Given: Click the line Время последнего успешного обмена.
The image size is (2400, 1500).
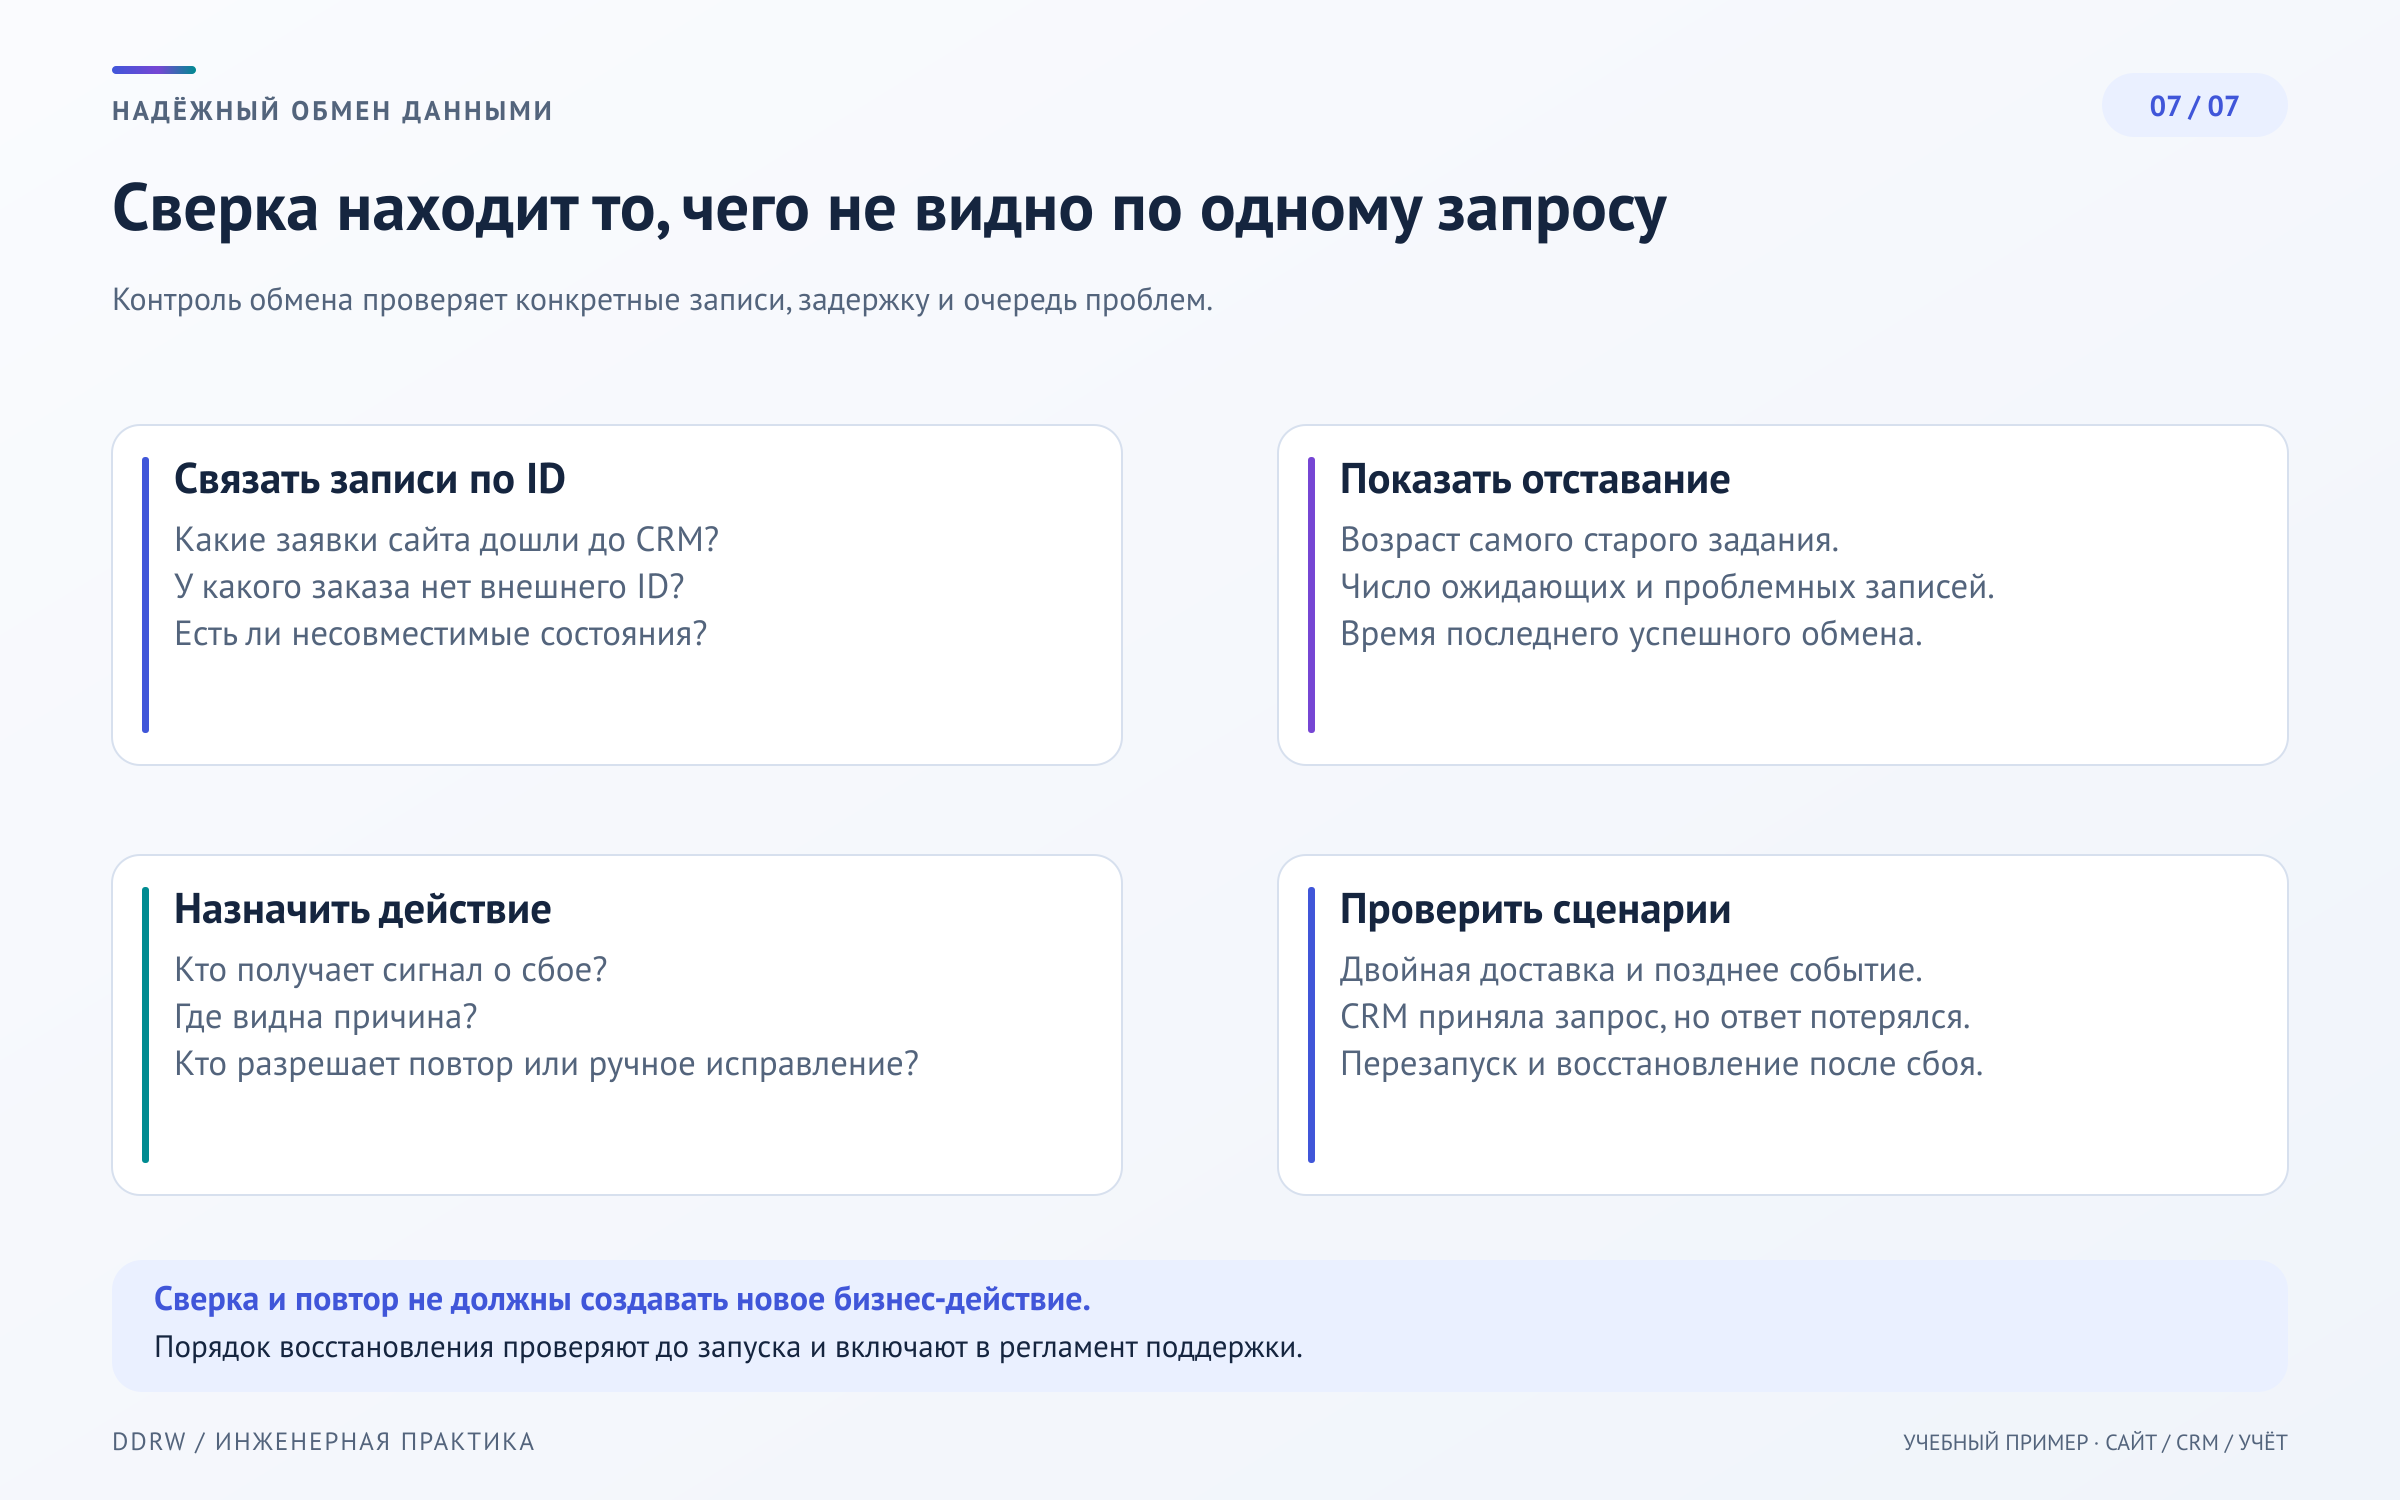Looking at the screenshot, I should coord(1631,634).
